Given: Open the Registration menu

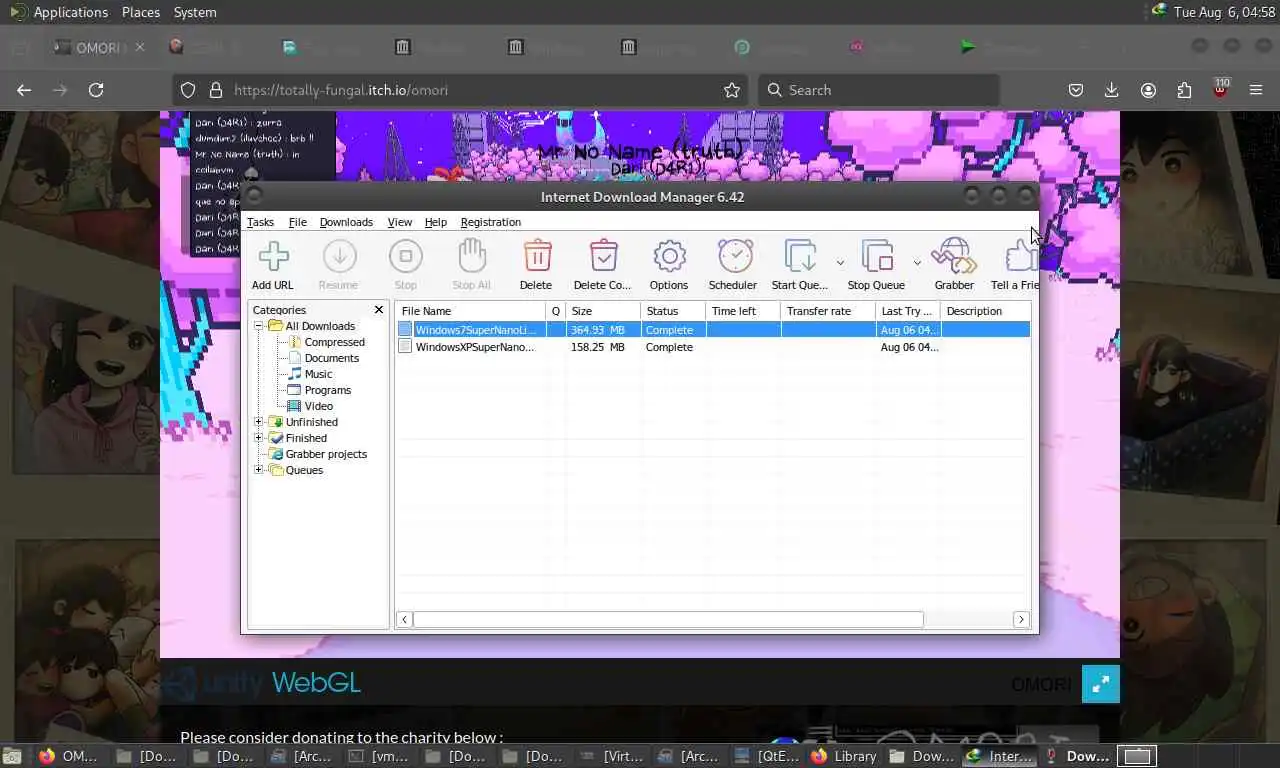Looking at the screenshot, I should click(490, 222).
